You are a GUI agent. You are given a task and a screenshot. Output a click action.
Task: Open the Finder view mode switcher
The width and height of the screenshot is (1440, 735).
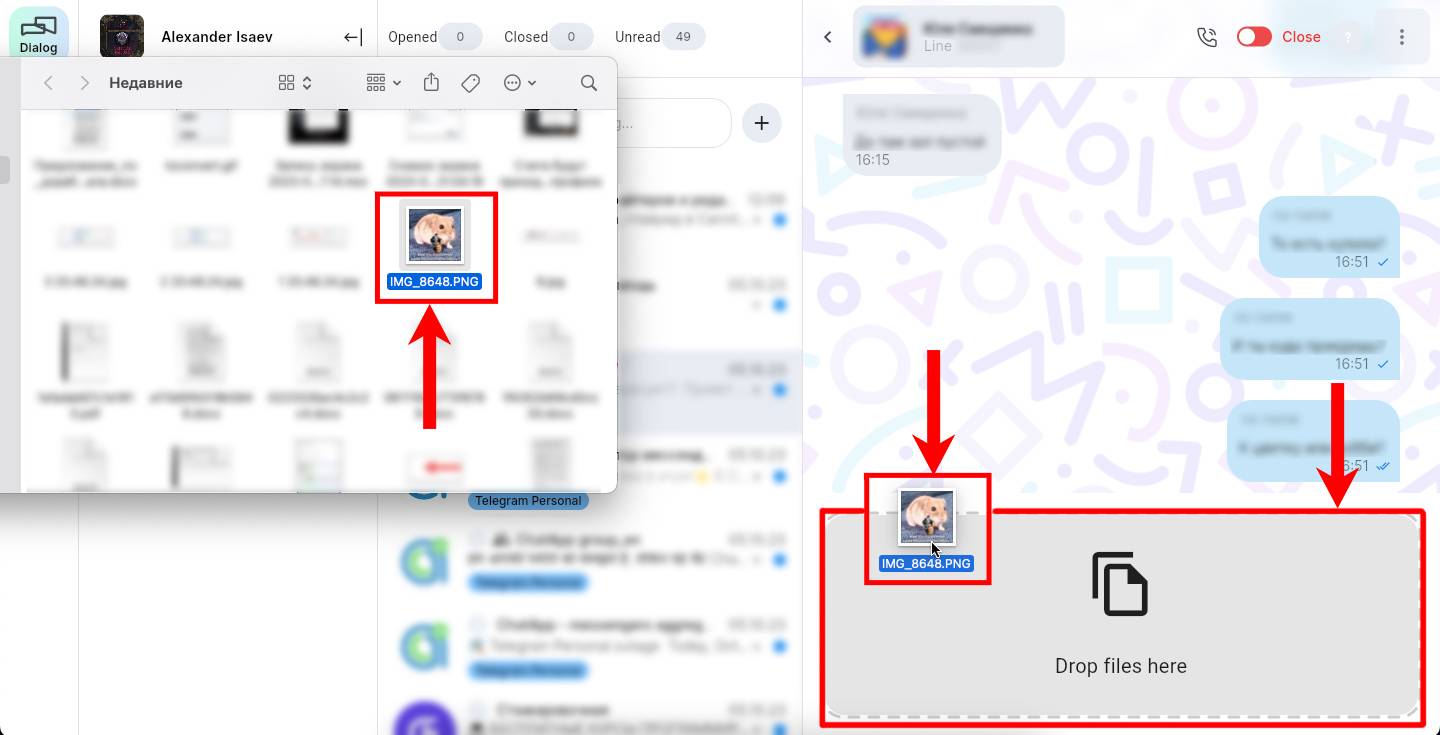(x=295, y=83)
